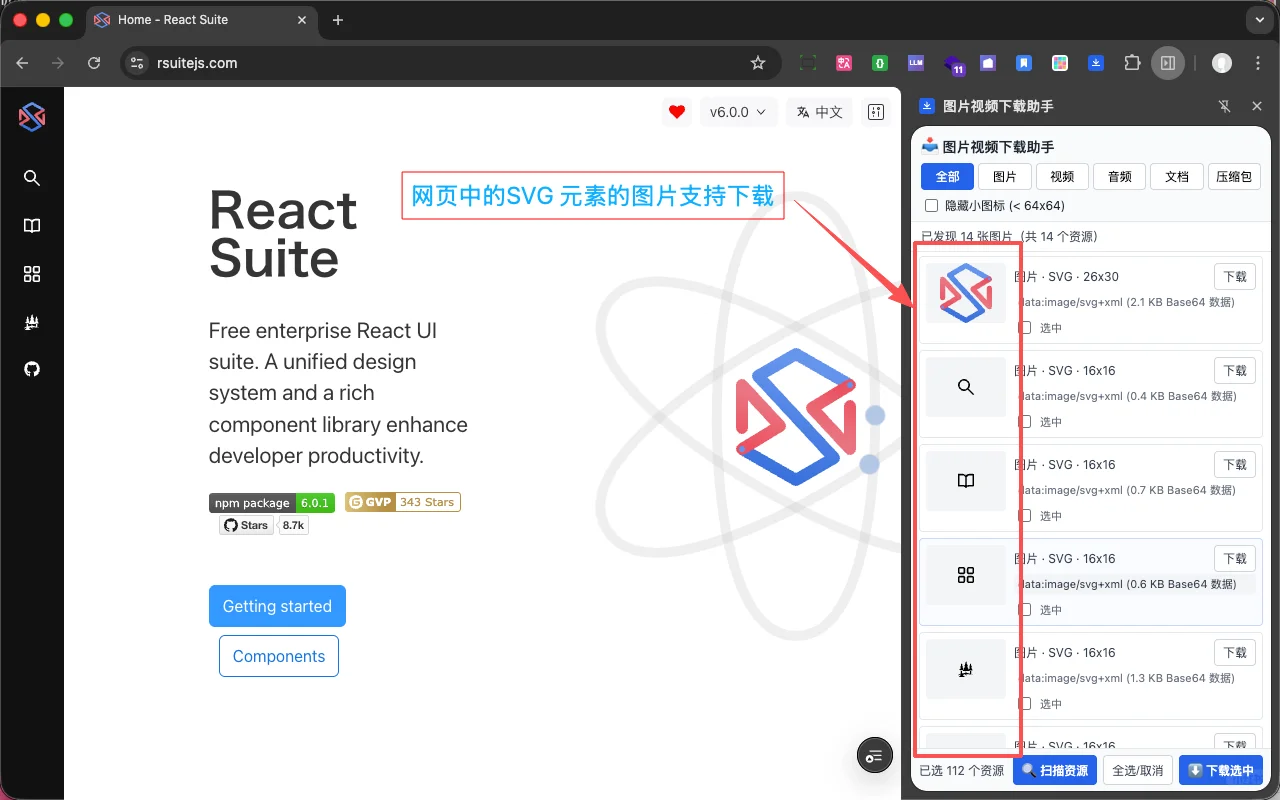Open the components grid icon in sidebar
This screenshot has height=800, width=1280.
[x=31, y=274]
